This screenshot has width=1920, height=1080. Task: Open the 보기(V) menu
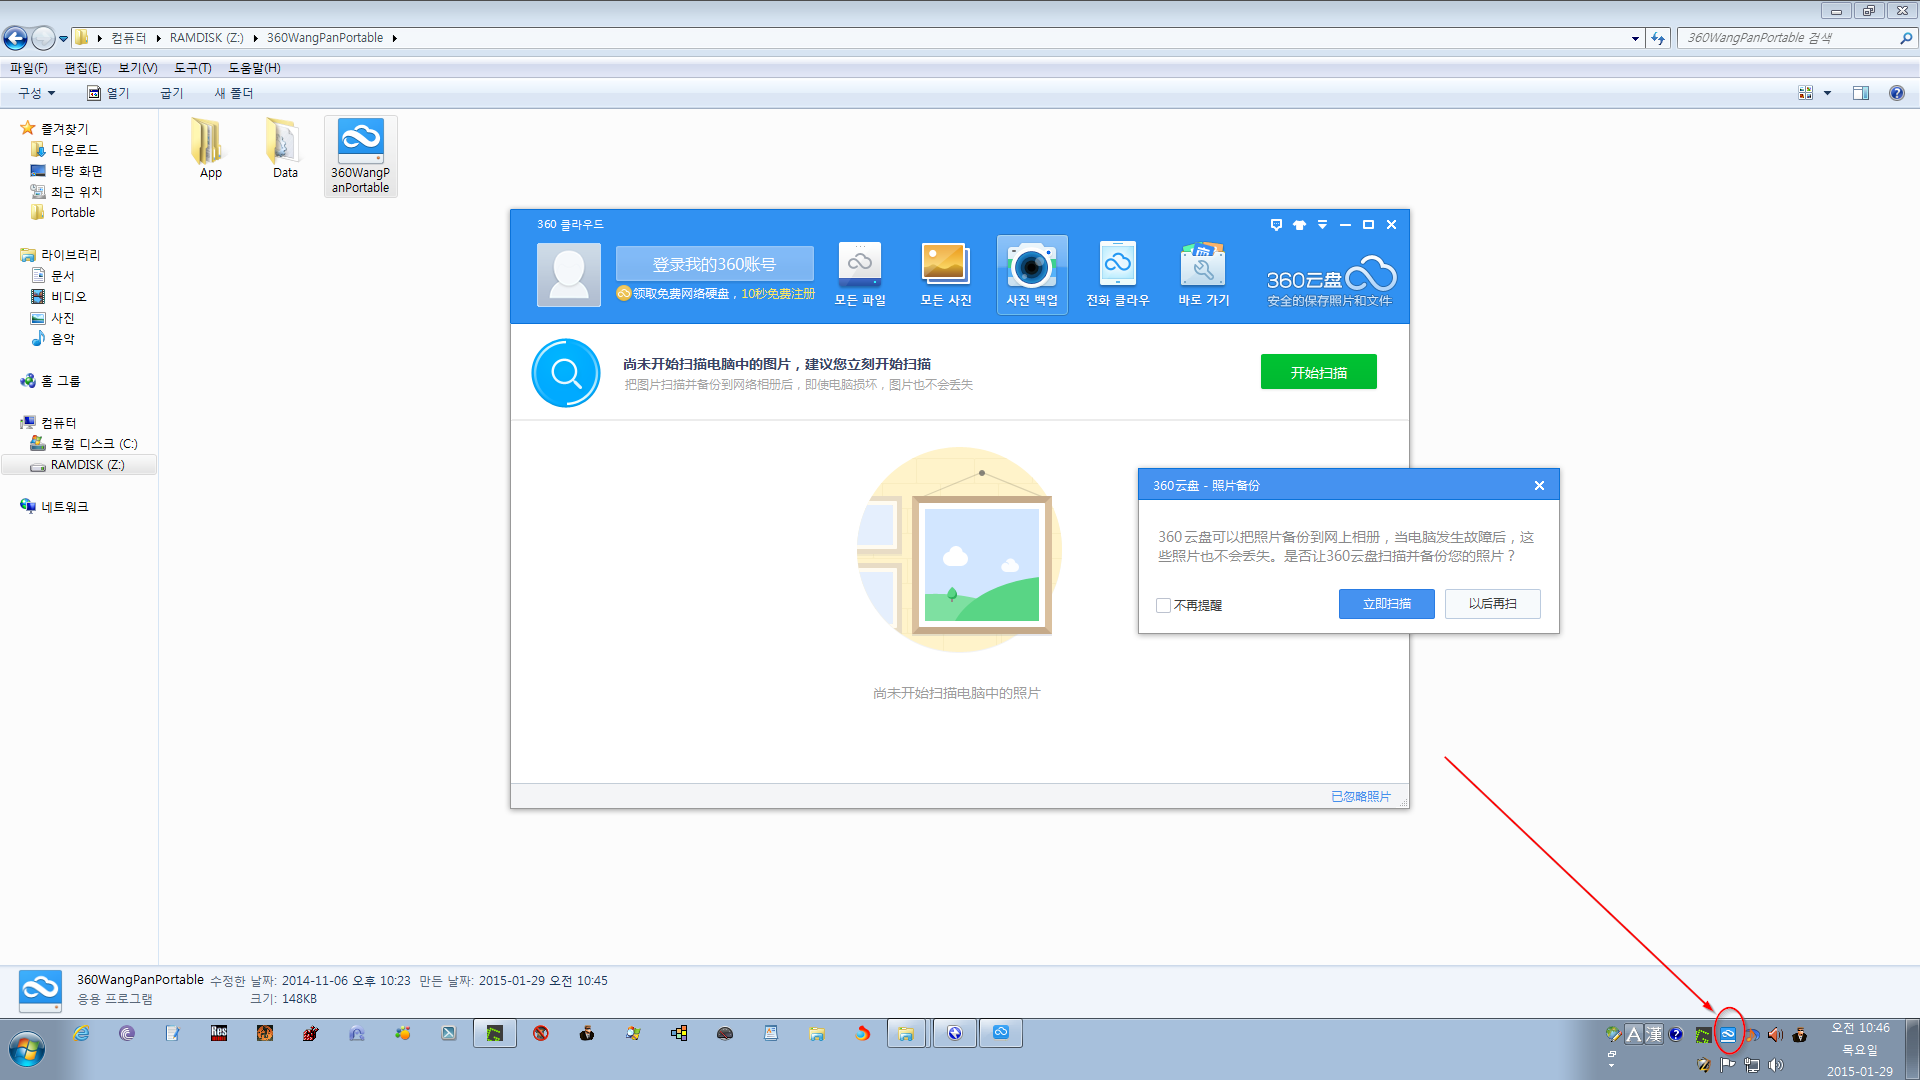tap(138, 68)
